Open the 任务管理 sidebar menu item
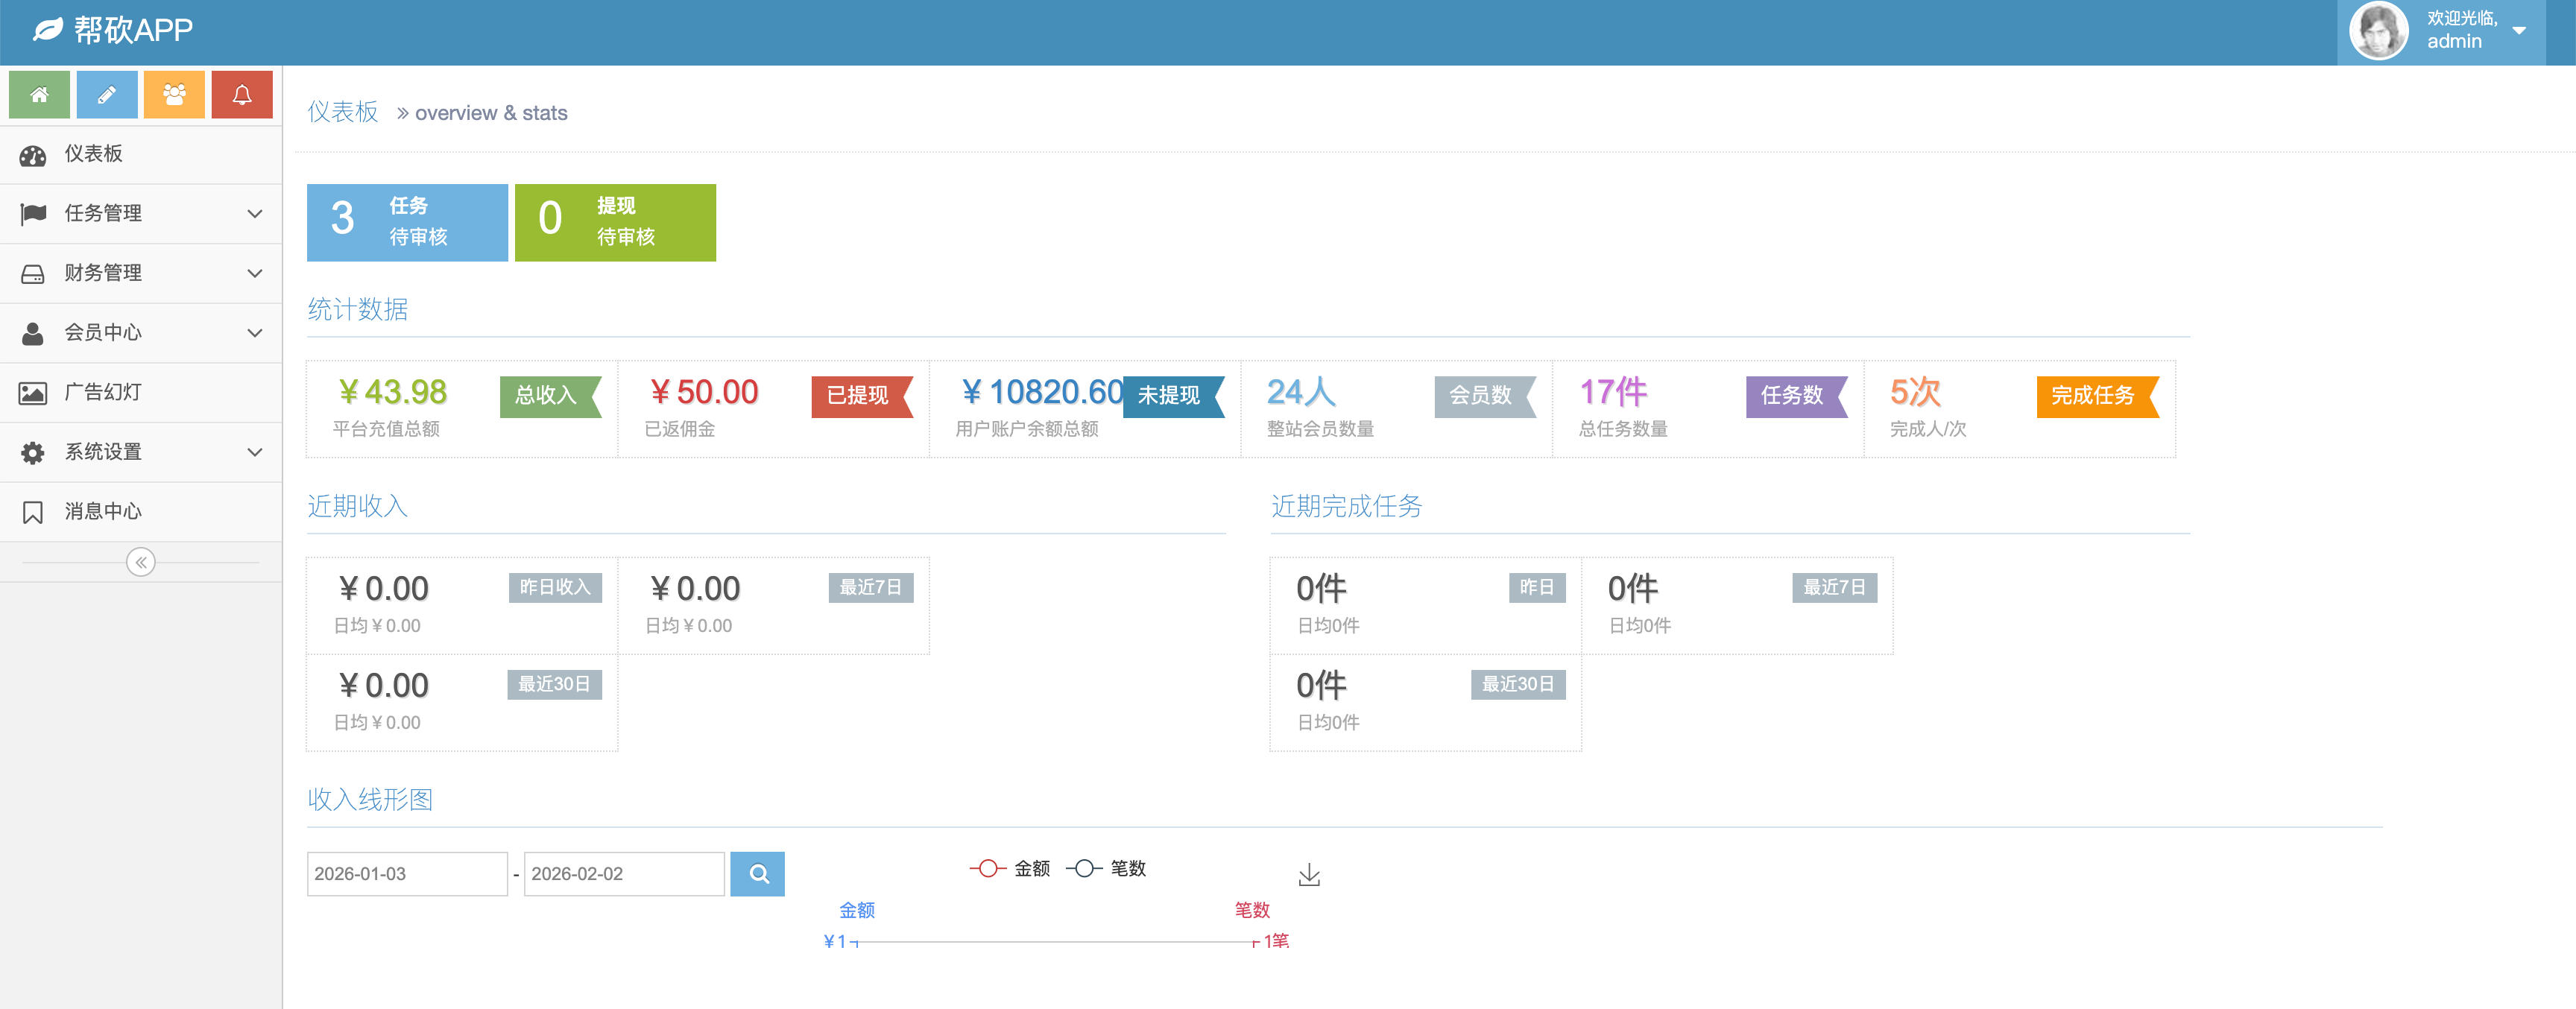 pos(141,214)
